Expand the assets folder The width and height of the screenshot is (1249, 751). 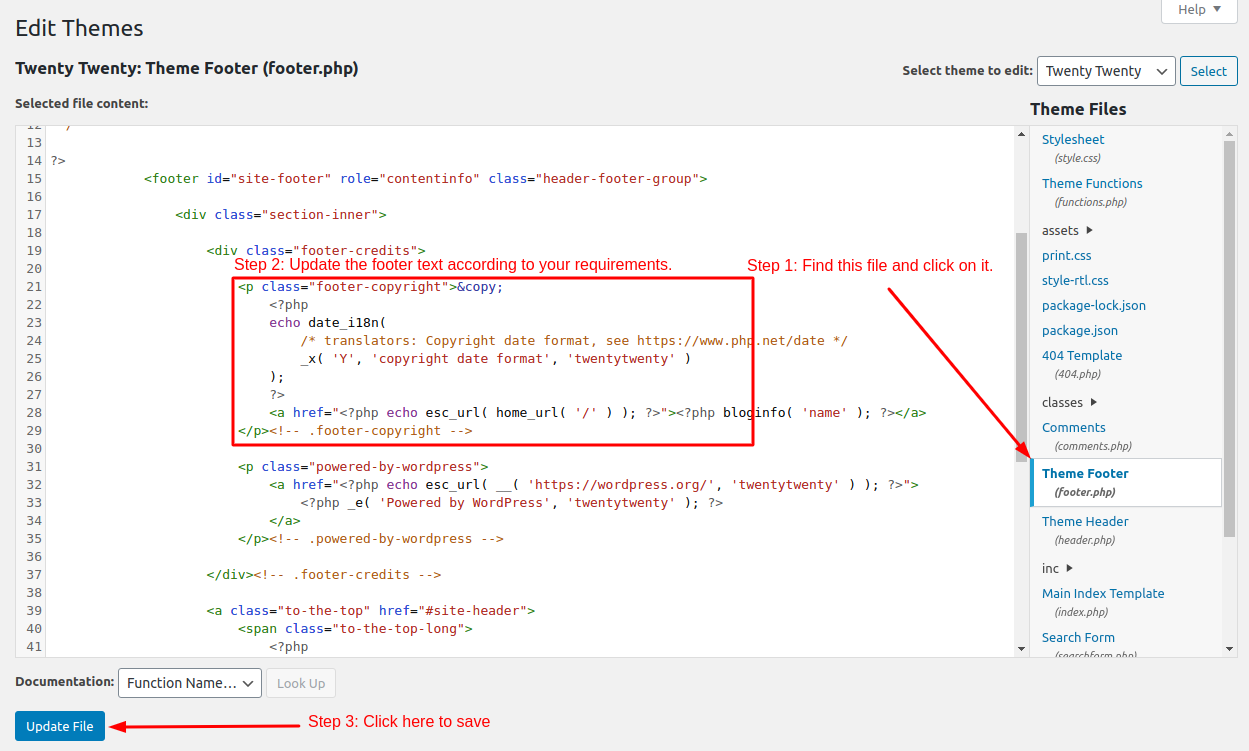(x=1068, y=231)
